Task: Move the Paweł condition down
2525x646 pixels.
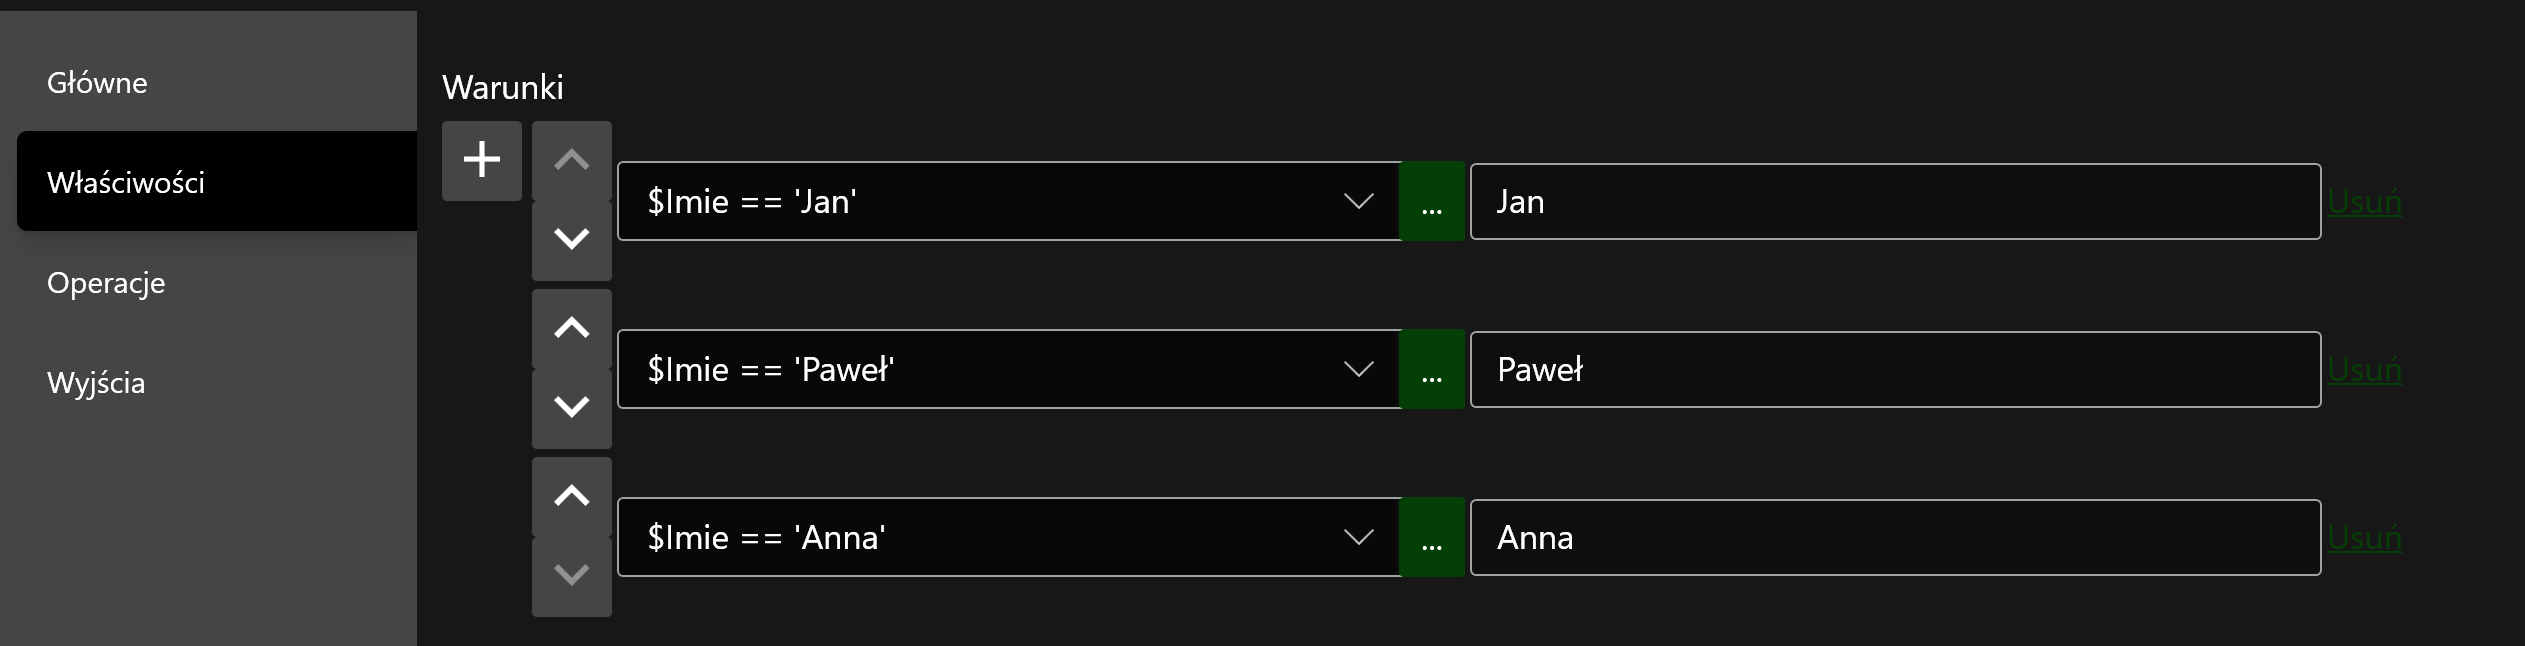Action: pyautogui.click(x=571, y=407)
